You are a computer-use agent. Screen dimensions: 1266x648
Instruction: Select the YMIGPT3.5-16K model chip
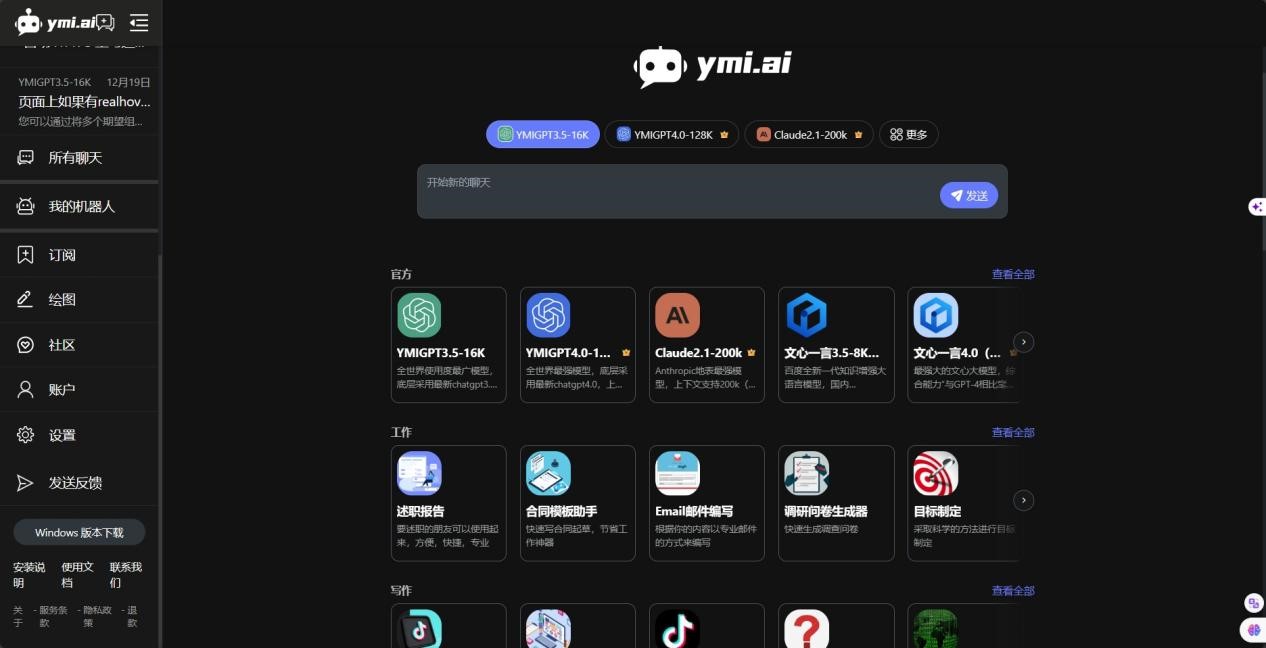[542, 134]
